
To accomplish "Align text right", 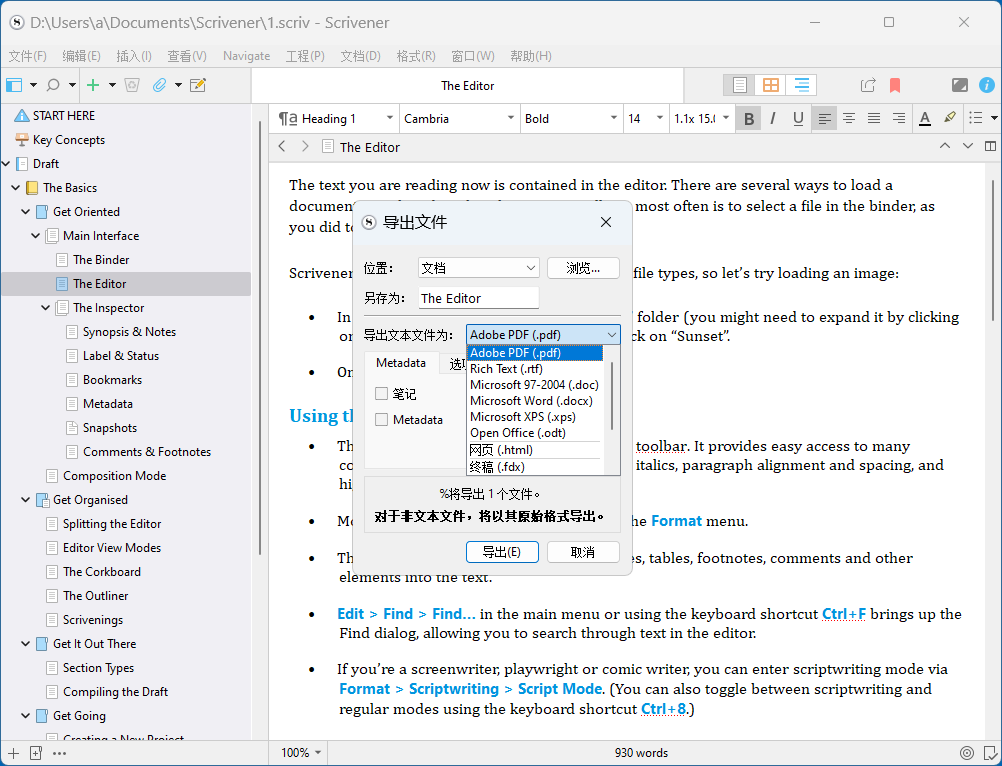I will (898, 119).
